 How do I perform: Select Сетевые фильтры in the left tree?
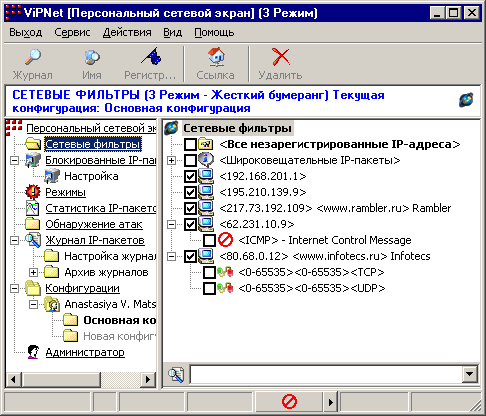click(93, 144)
